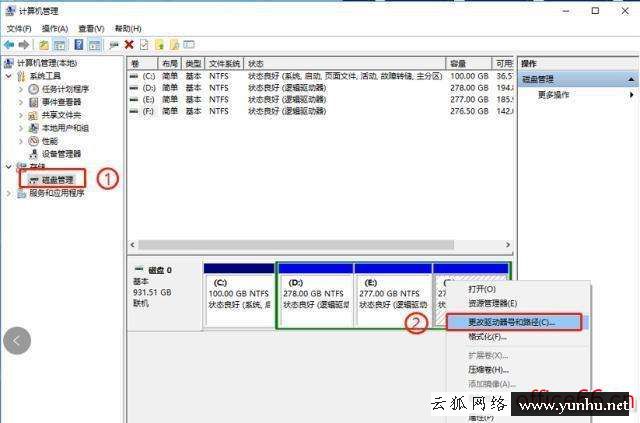Expand the 性能 node arrow
This screenshot has width=640, height=423.
(x=21, y=141)
